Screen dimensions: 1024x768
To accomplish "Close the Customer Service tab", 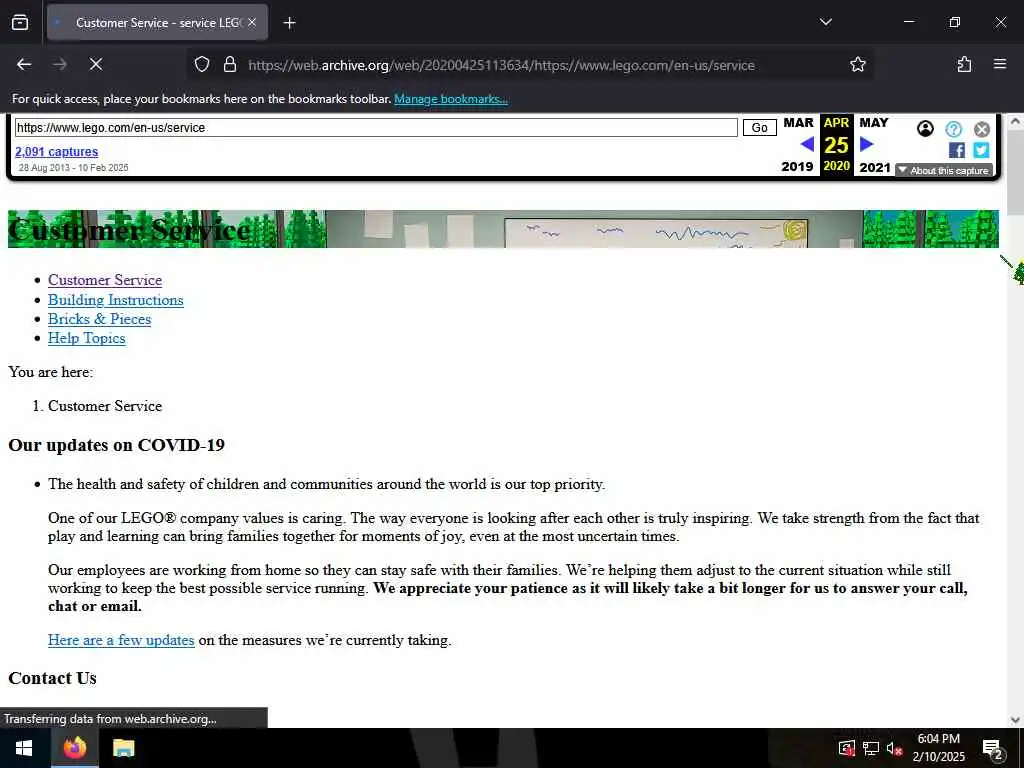I will tap(252, 22).
